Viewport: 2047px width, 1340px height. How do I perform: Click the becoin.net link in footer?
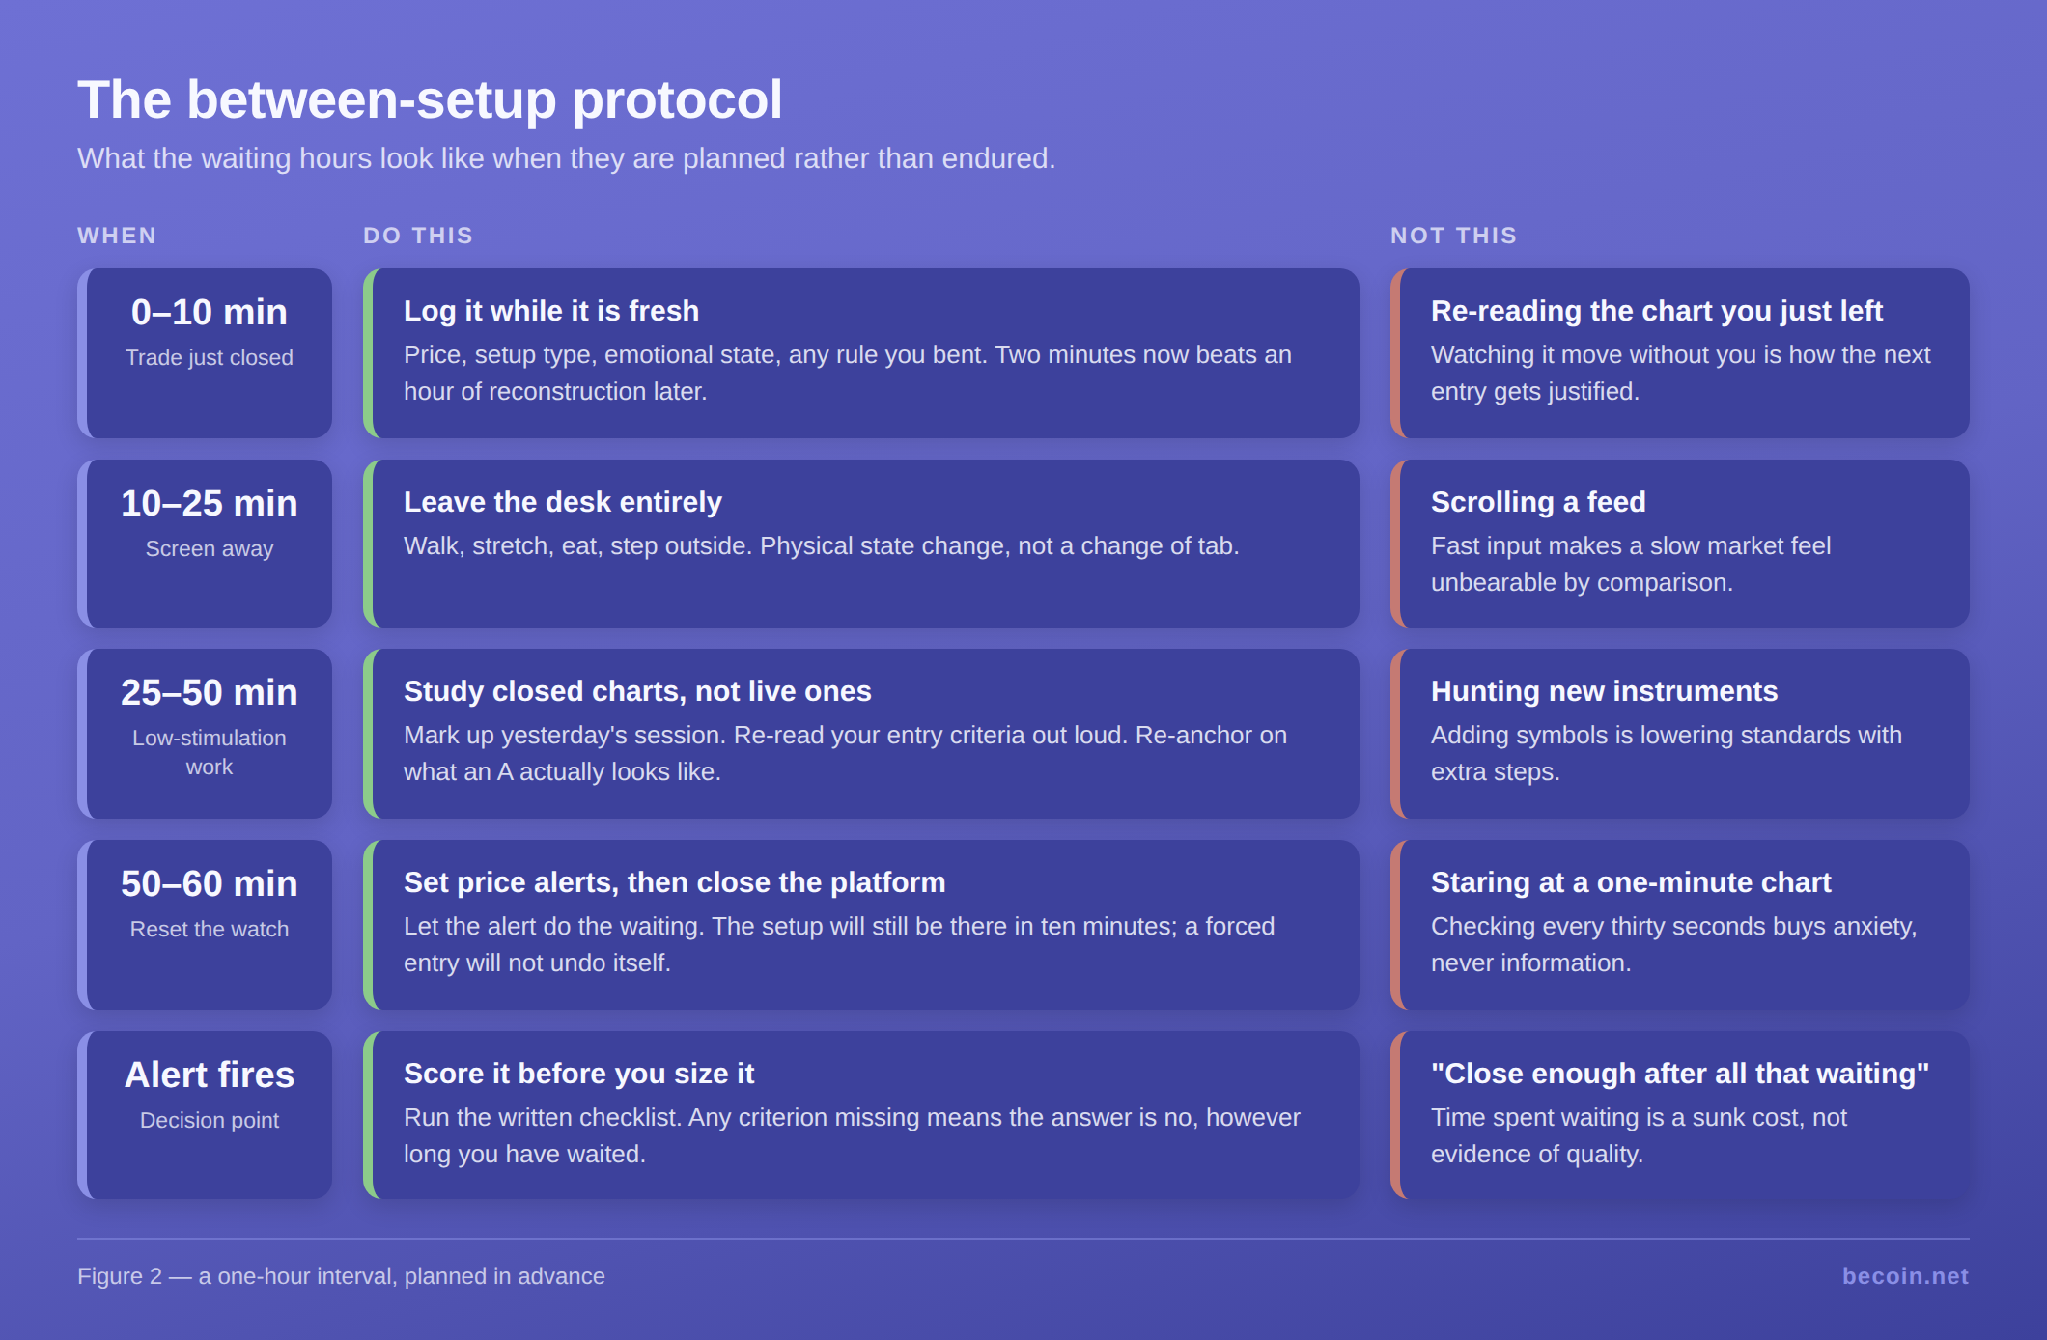(x=1905, y=1276)
